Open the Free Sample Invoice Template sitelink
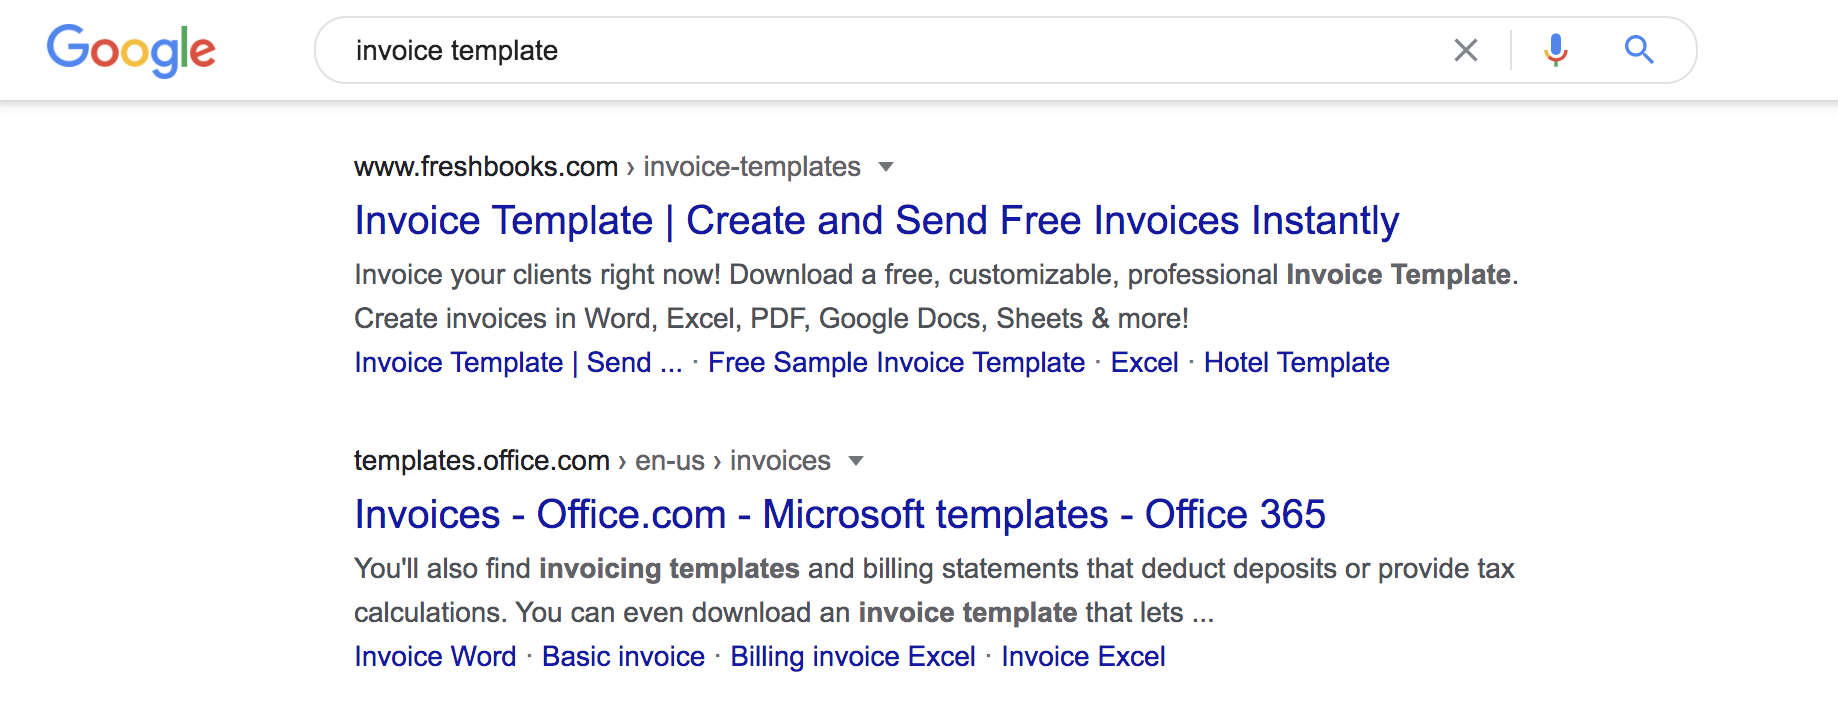1838x714 pixels. [896, 362]
